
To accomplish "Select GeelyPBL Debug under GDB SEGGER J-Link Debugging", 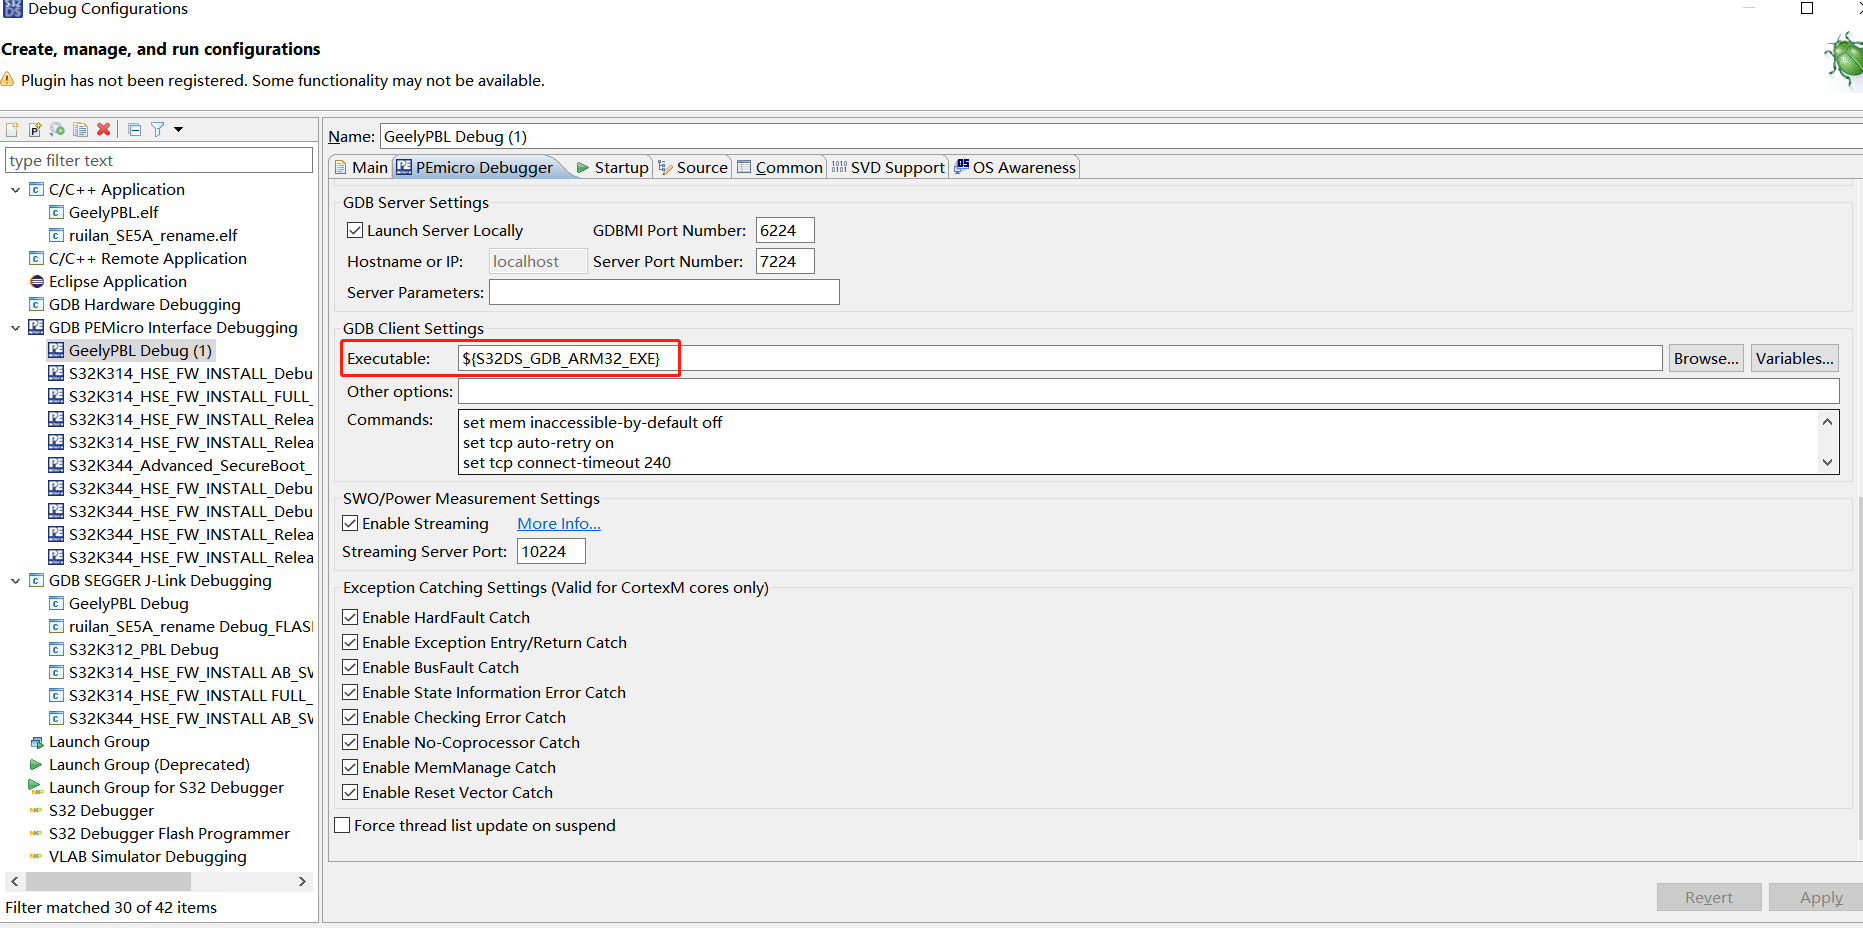I will (x=128, y=603).
